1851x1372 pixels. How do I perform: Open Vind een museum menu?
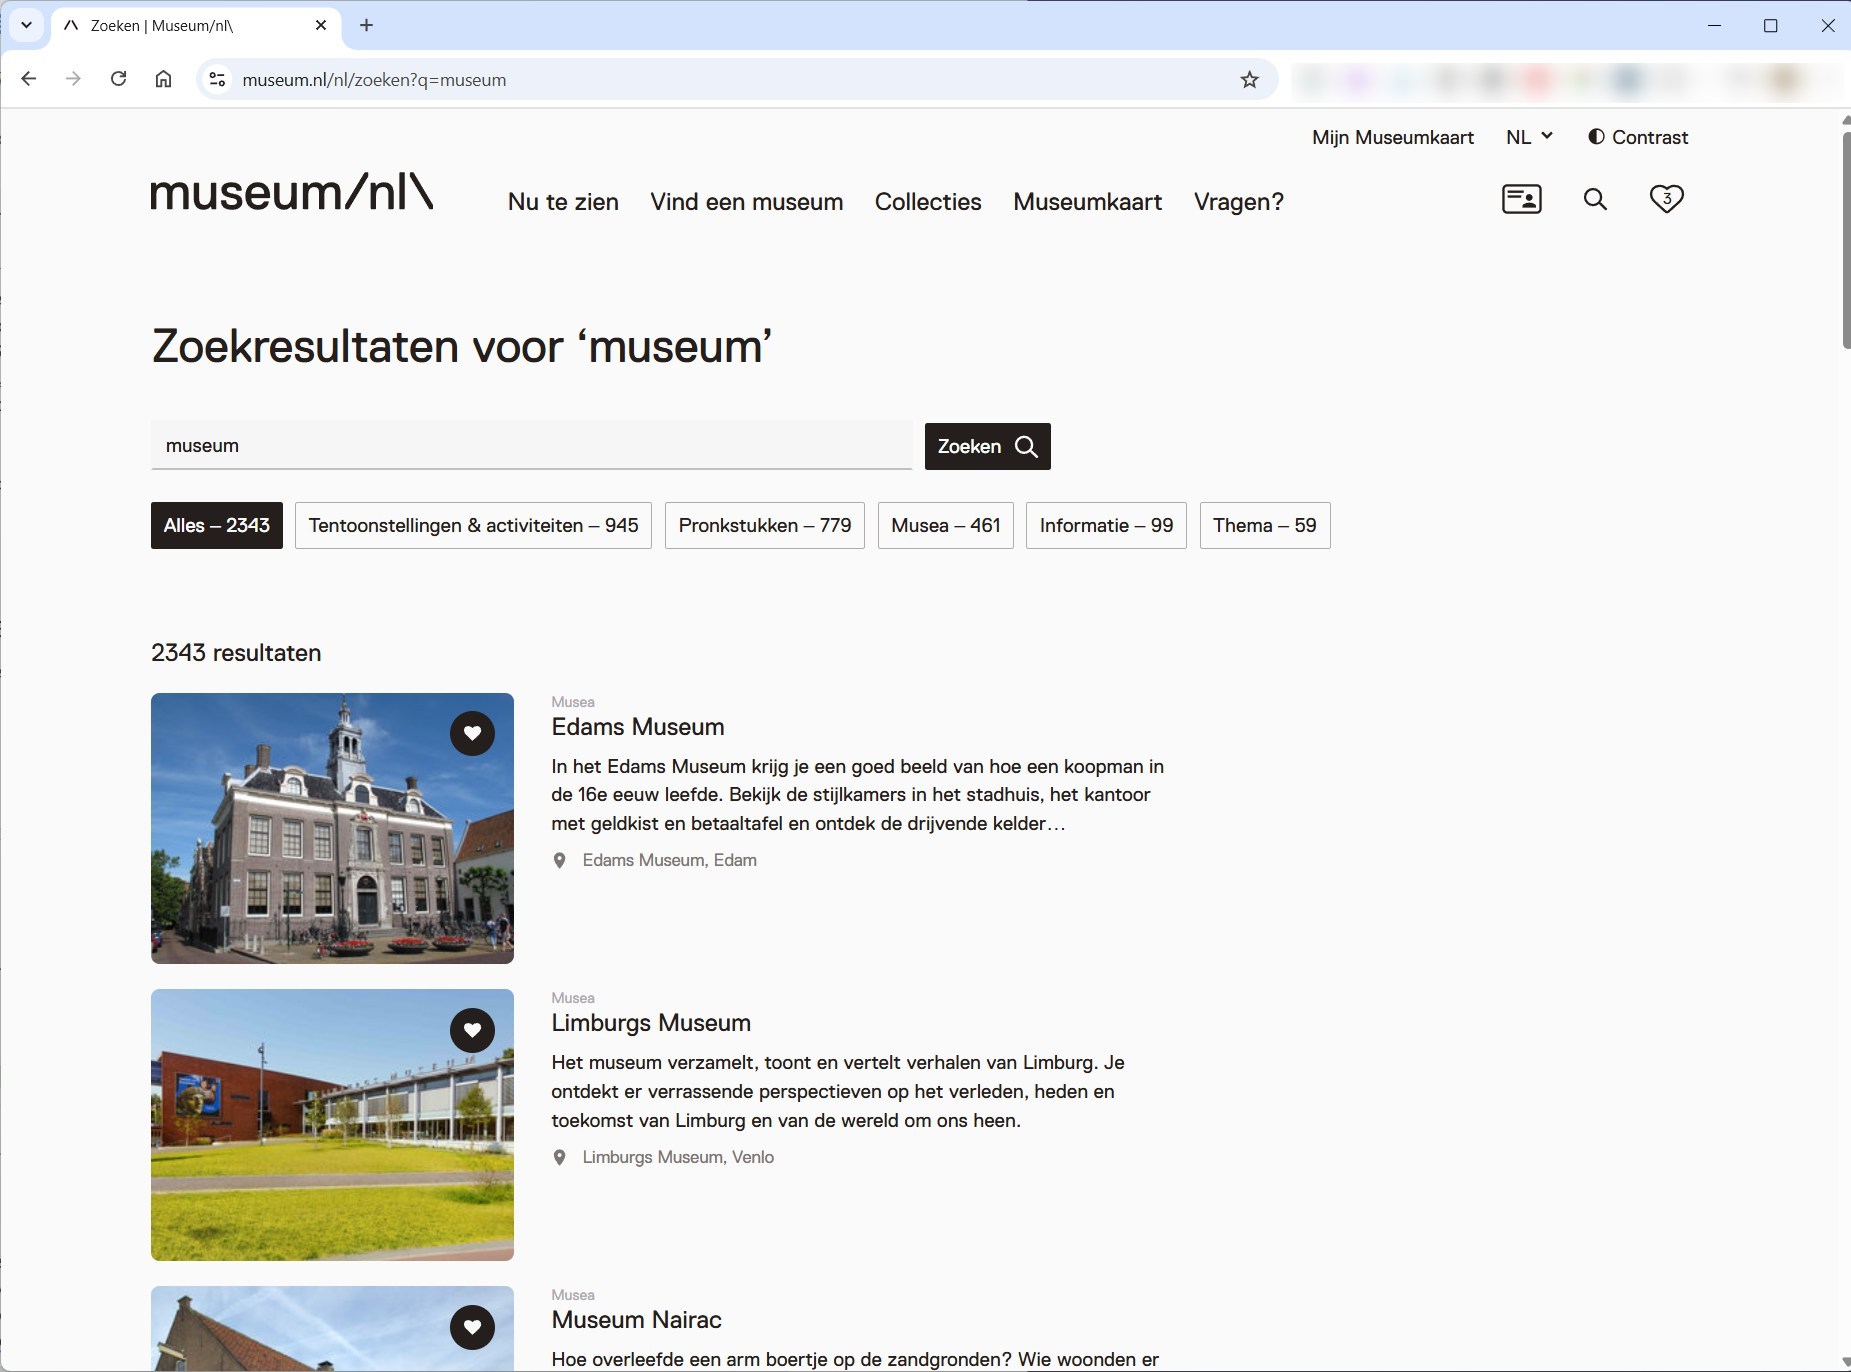(x=746, y=202)
